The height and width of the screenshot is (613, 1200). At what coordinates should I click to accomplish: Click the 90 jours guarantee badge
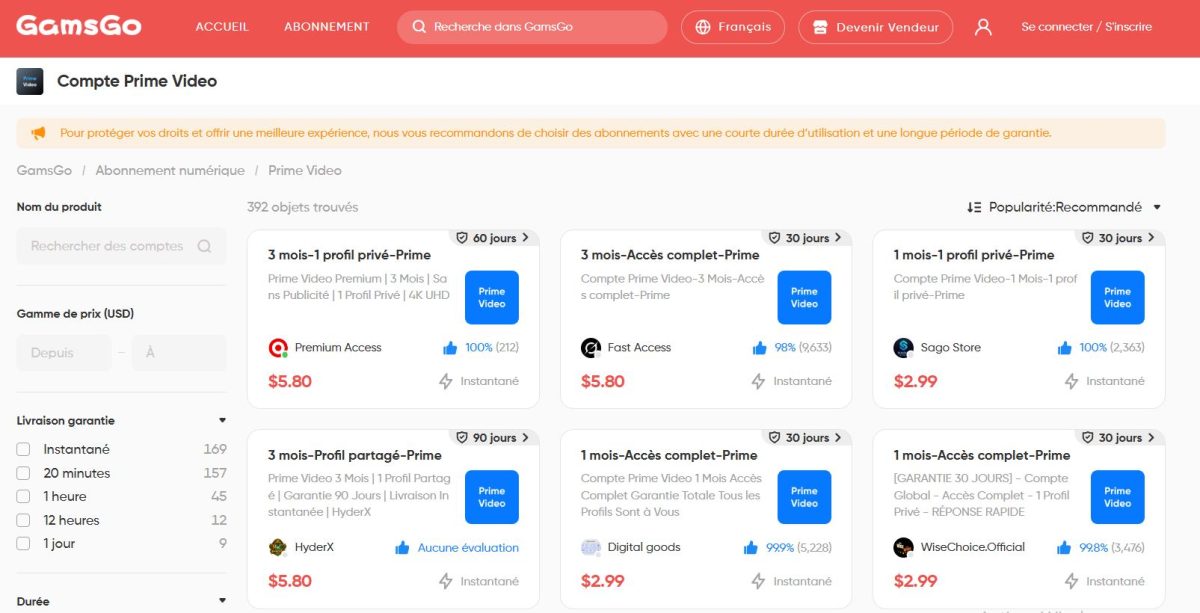pyautogui.click(x=494, y=438)
